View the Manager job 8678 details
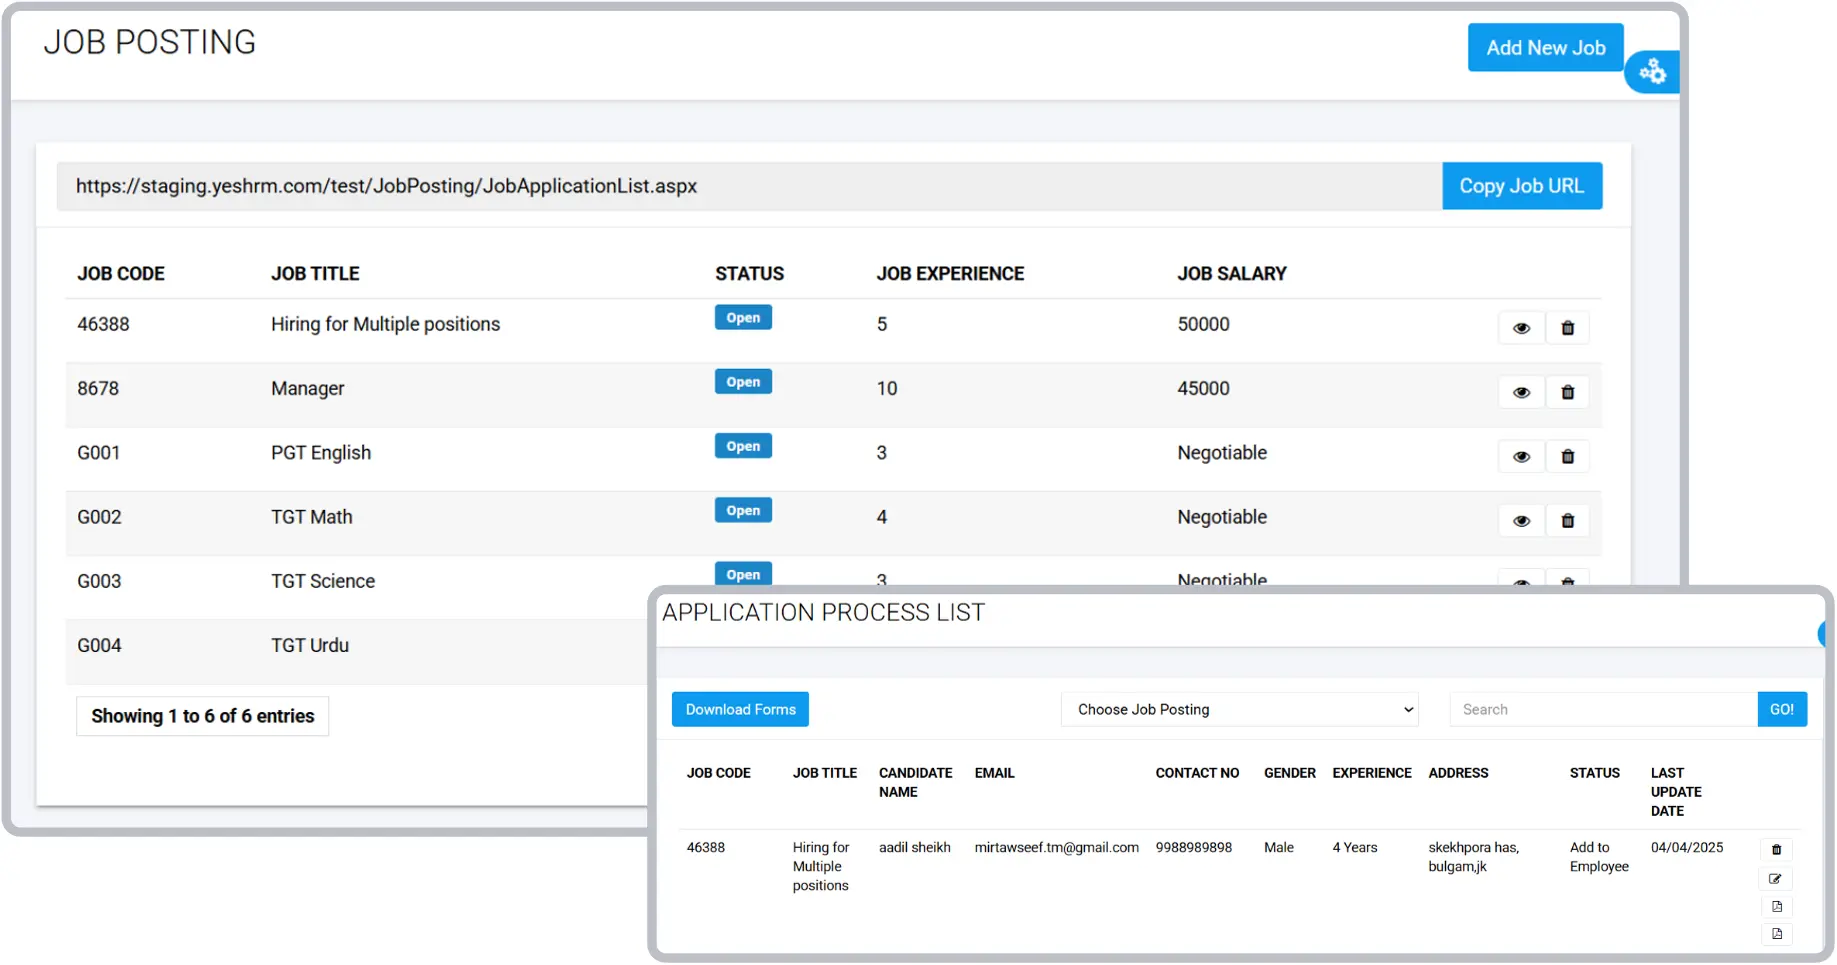 (x=1521, y=392)
